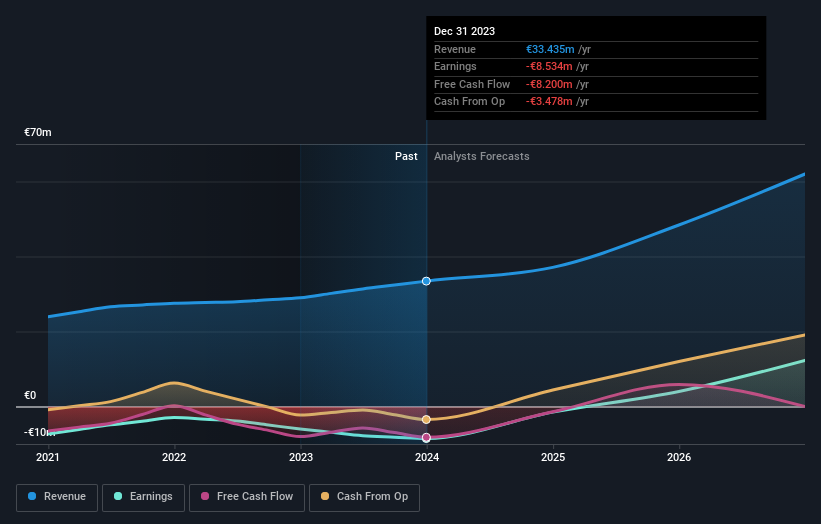Click the Analysts Forecasts label

pos(481,156)
